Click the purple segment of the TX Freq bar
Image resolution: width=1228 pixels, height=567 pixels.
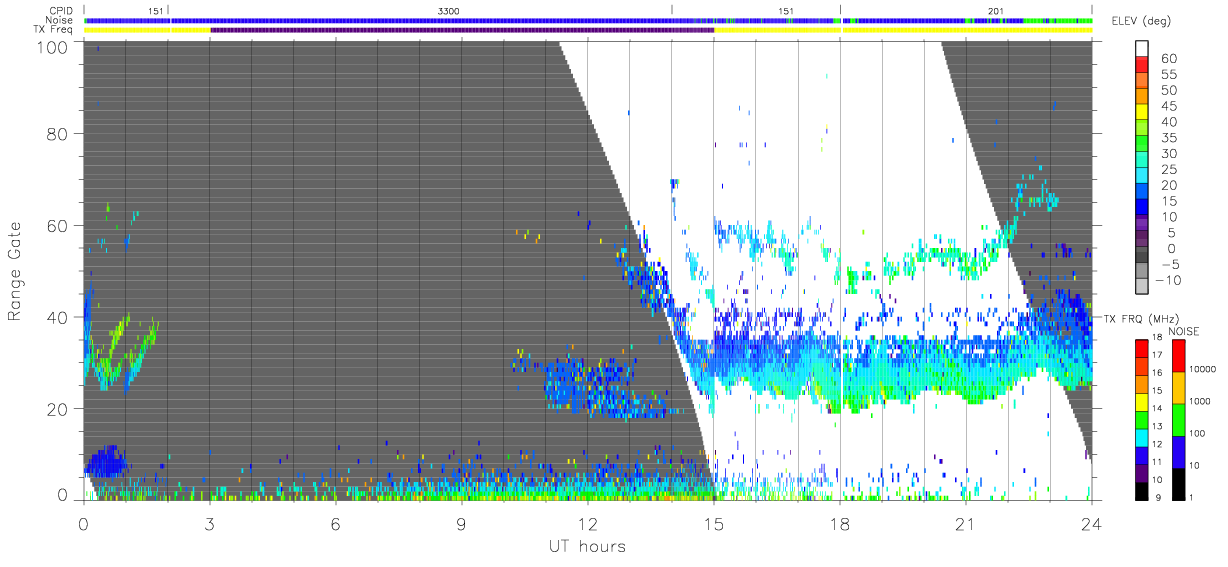(x=462, y=30)
